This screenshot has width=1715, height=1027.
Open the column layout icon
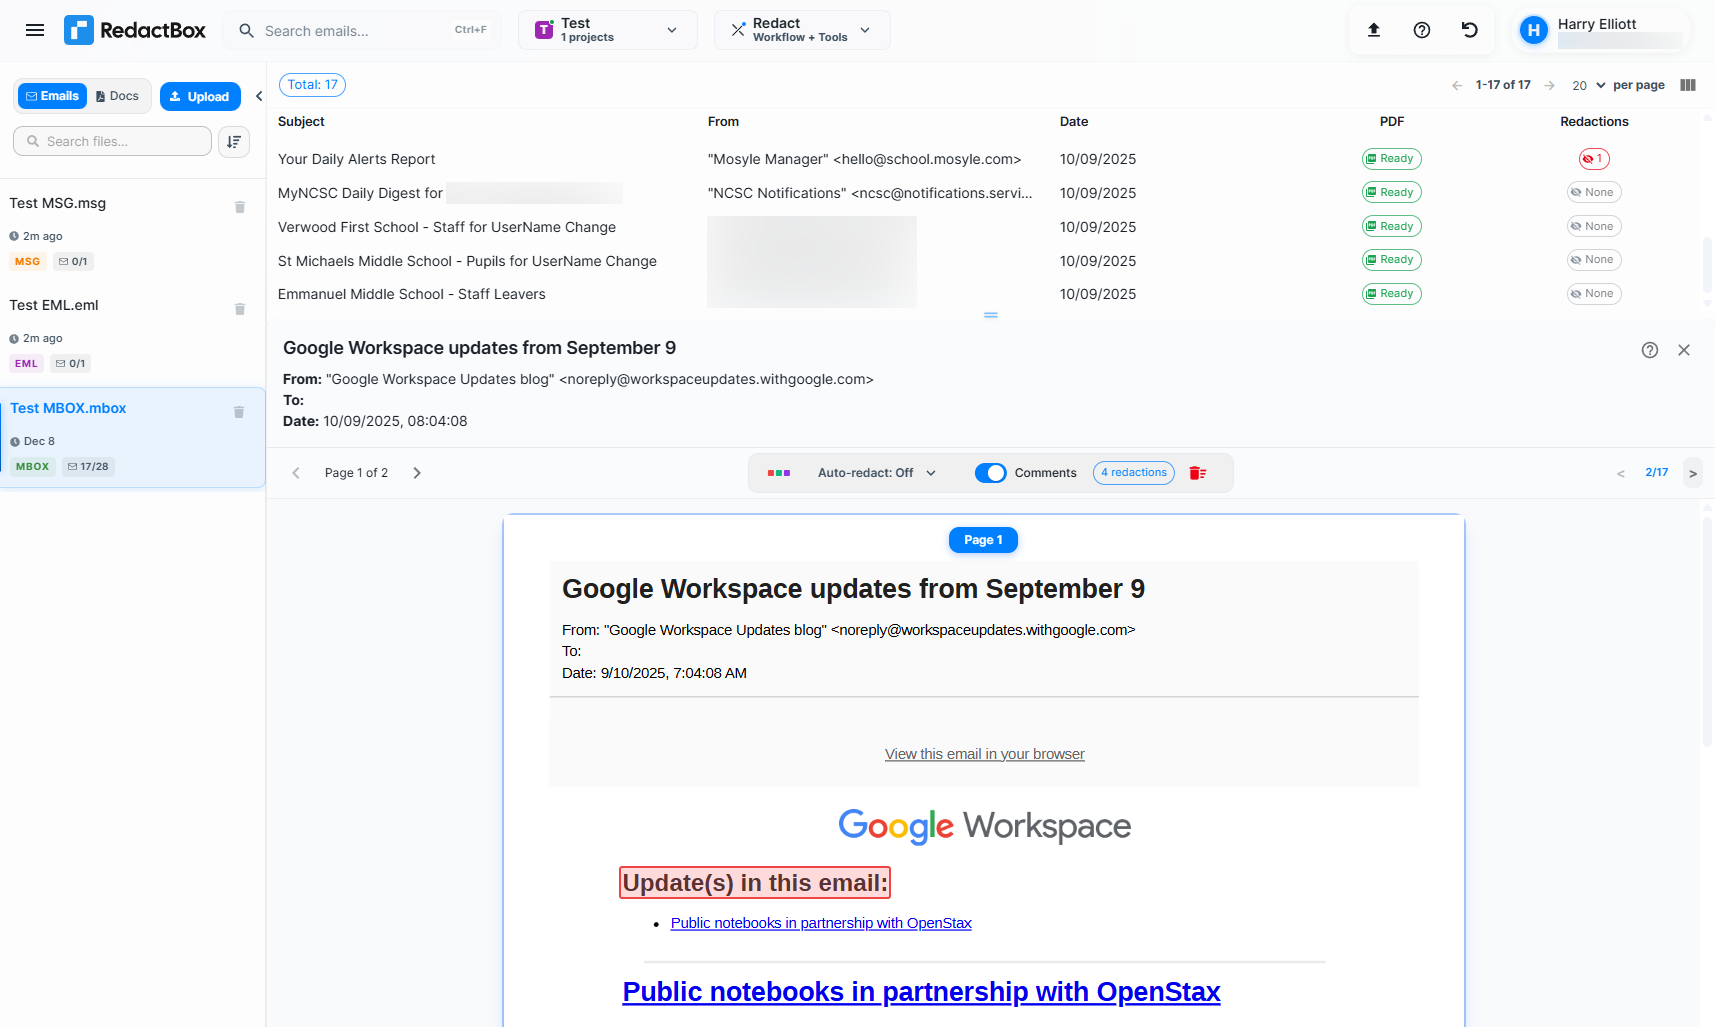click(x=1688, y=85)
